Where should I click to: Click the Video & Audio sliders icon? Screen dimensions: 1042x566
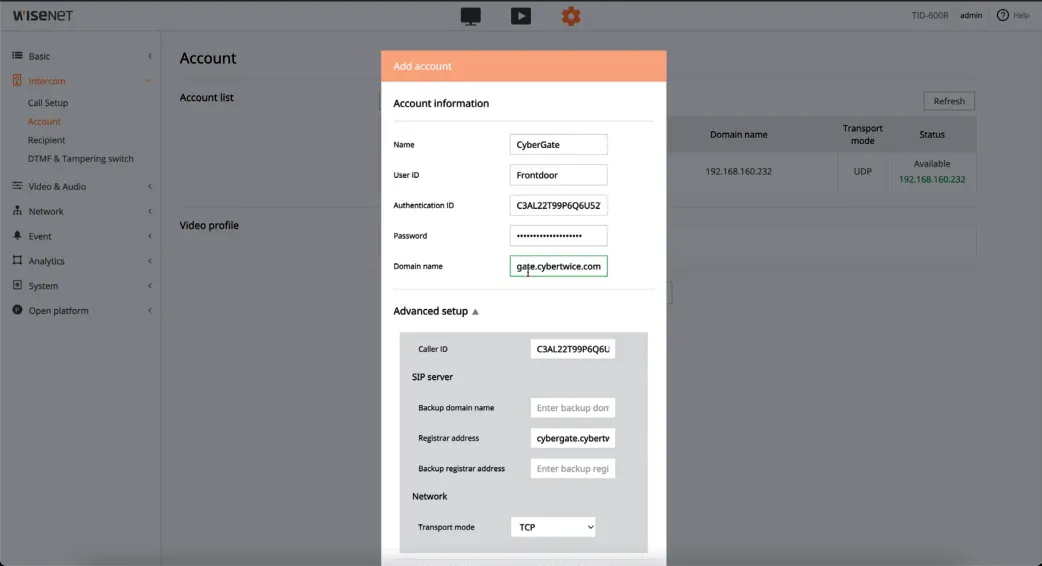pos(17,186)
